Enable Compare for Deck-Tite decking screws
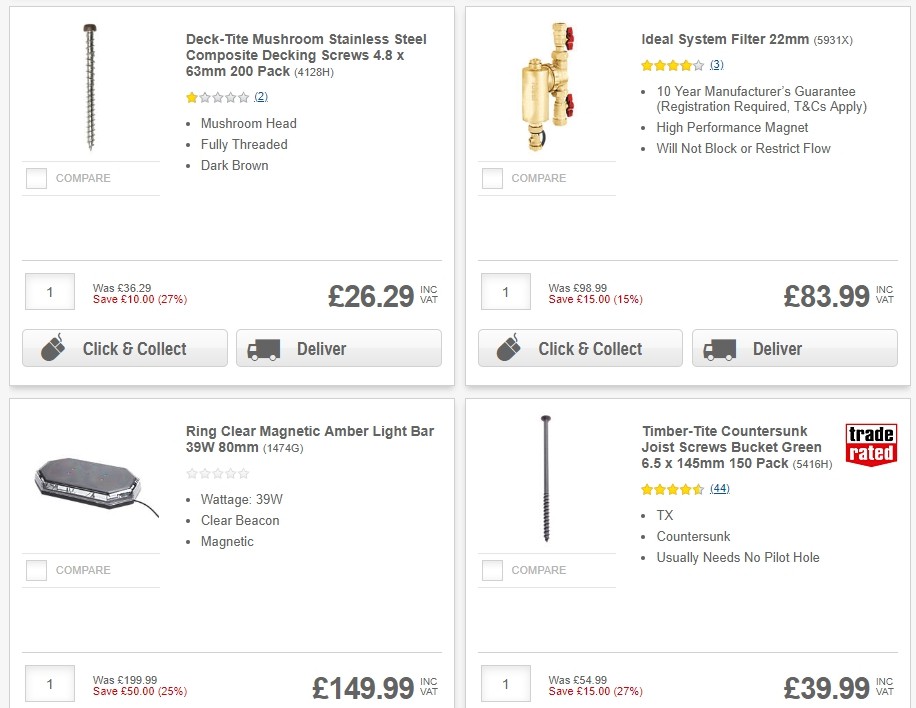This screenshot has width=916, height=708. pos(36,178)
